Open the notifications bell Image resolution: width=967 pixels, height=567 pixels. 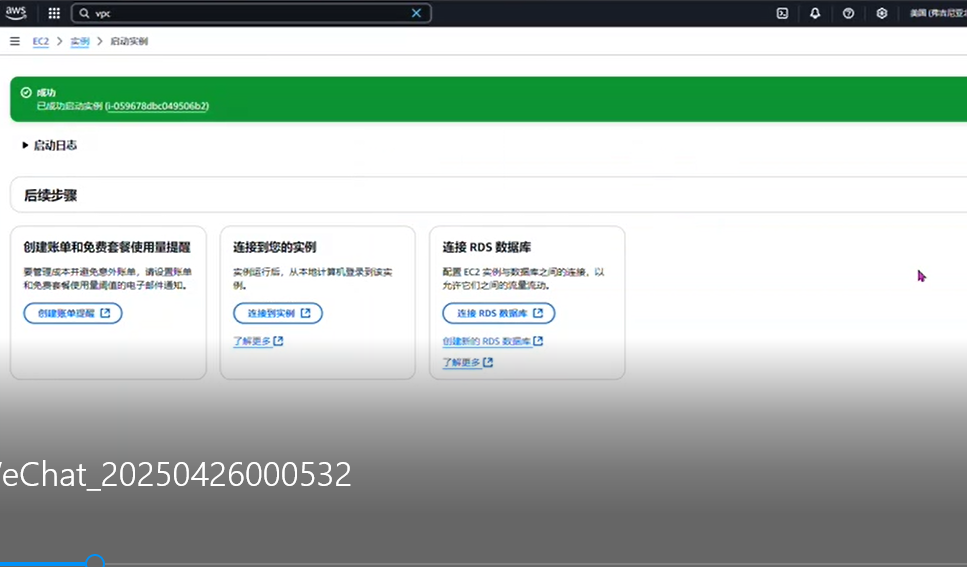click(815, 13)
